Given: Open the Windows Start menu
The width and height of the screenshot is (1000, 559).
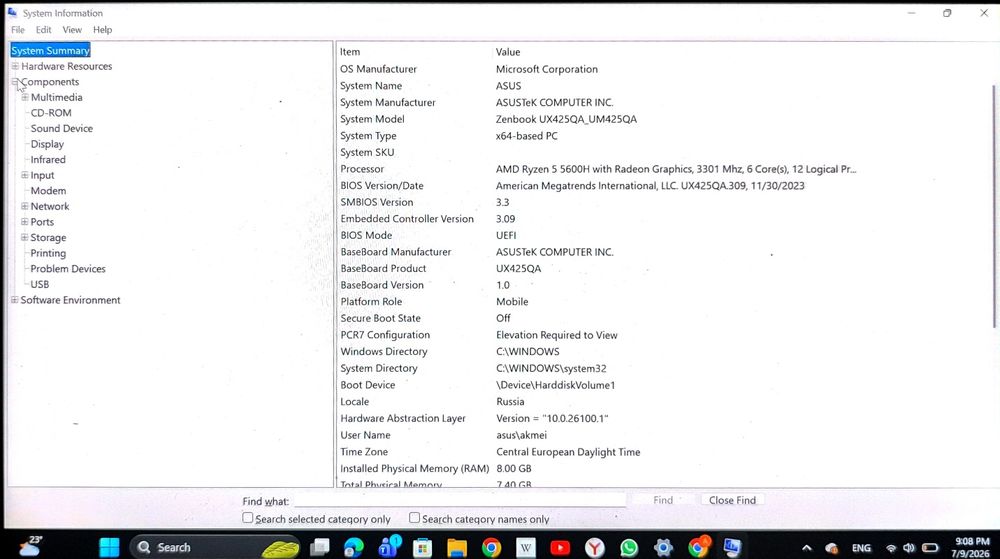Looking at the screenshot, I should pos(109,547).
